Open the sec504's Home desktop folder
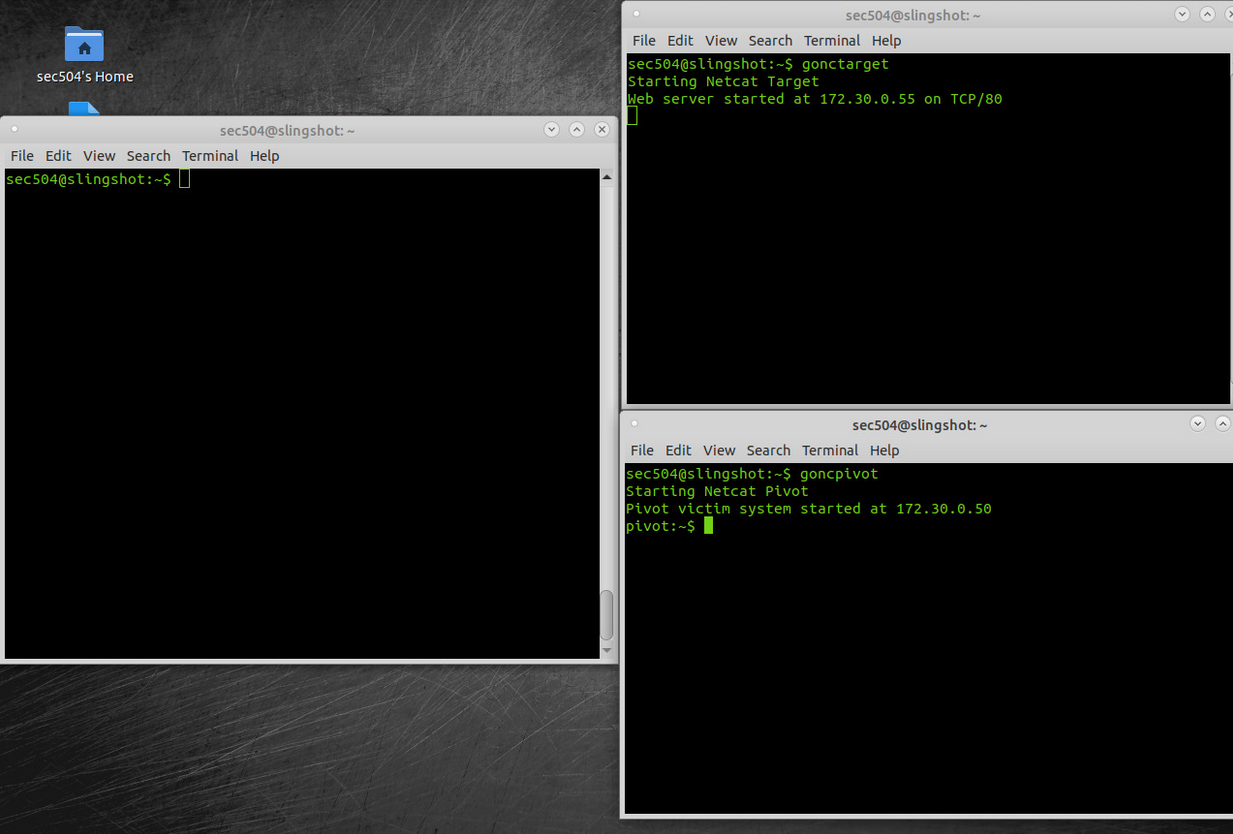The image size is (1233, 834). pyautogui.click(x=84, y=45)
